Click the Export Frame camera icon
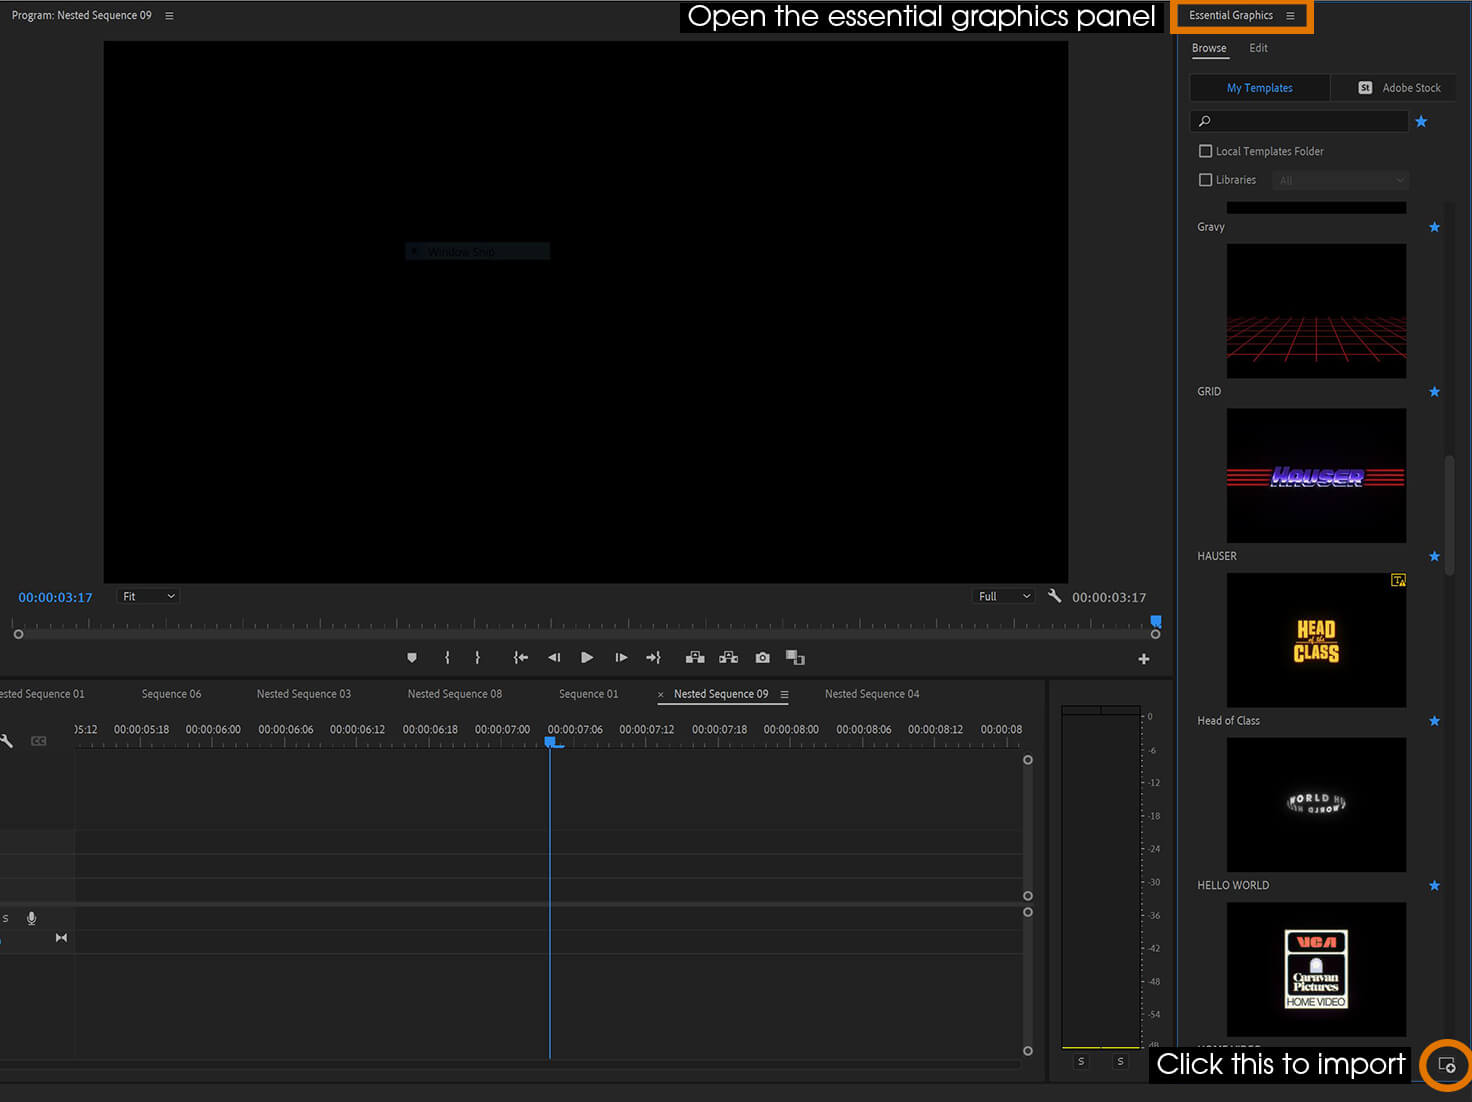 click(763, 658)
